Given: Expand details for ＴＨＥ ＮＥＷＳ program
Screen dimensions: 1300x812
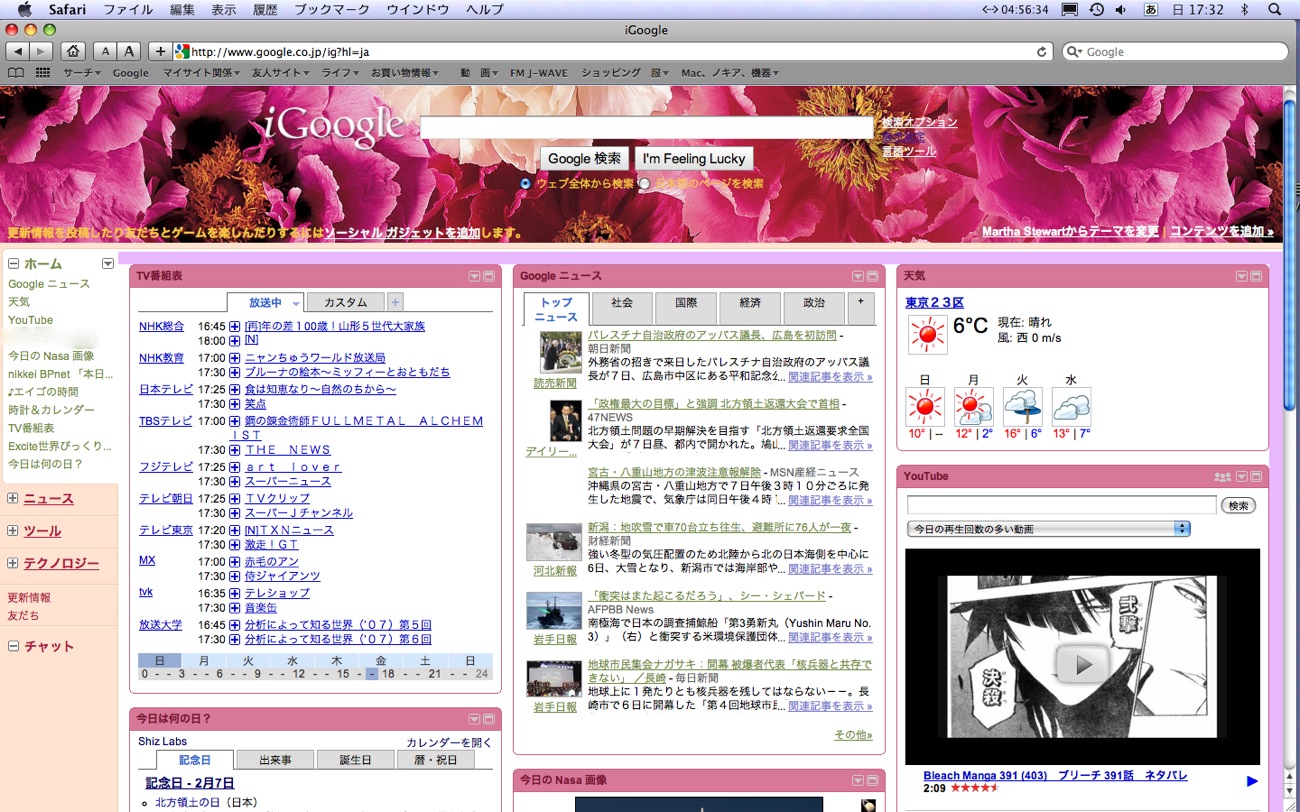Looking at the screenshot, I should (x=235, y=450).
